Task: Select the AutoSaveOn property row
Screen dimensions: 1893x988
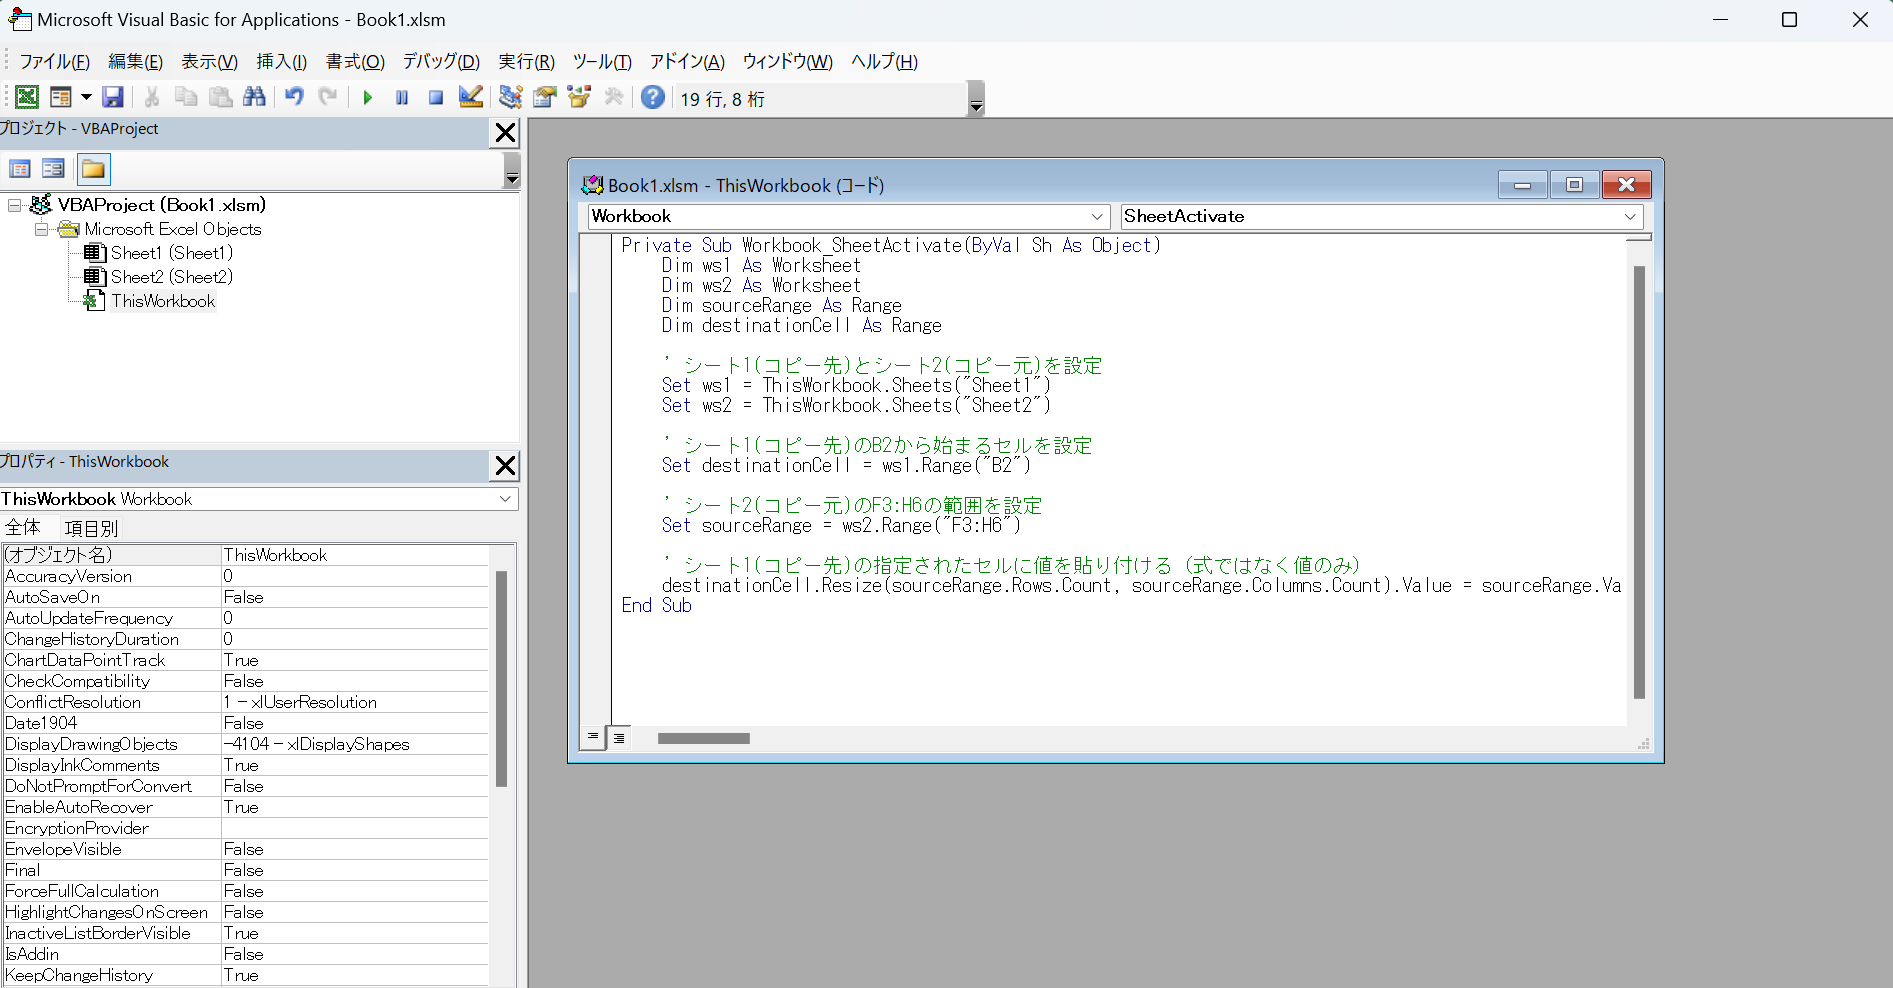Action: pos(245,597)
